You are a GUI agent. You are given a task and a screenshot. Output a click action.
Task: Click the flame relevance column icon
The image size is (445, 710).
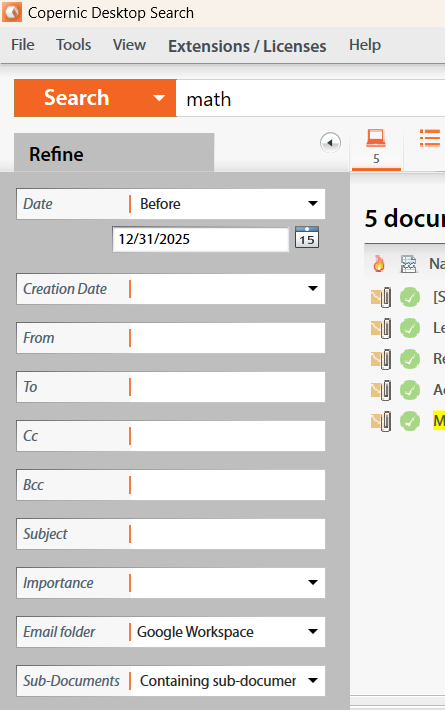point(379,263)
